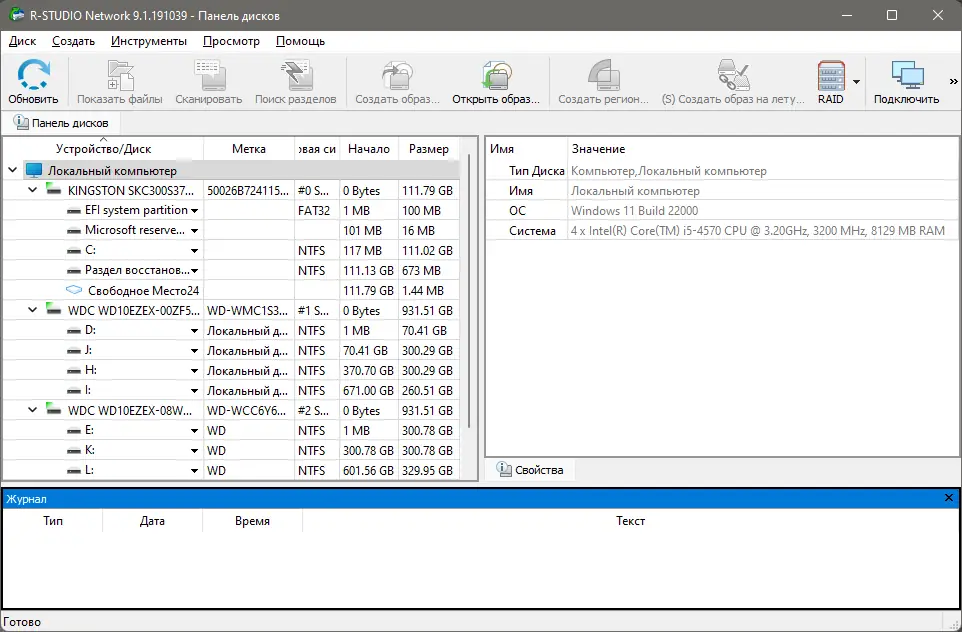Click the 260.51 GB size cell
Viewport: 962px width, 632px height.
[428, 390]
